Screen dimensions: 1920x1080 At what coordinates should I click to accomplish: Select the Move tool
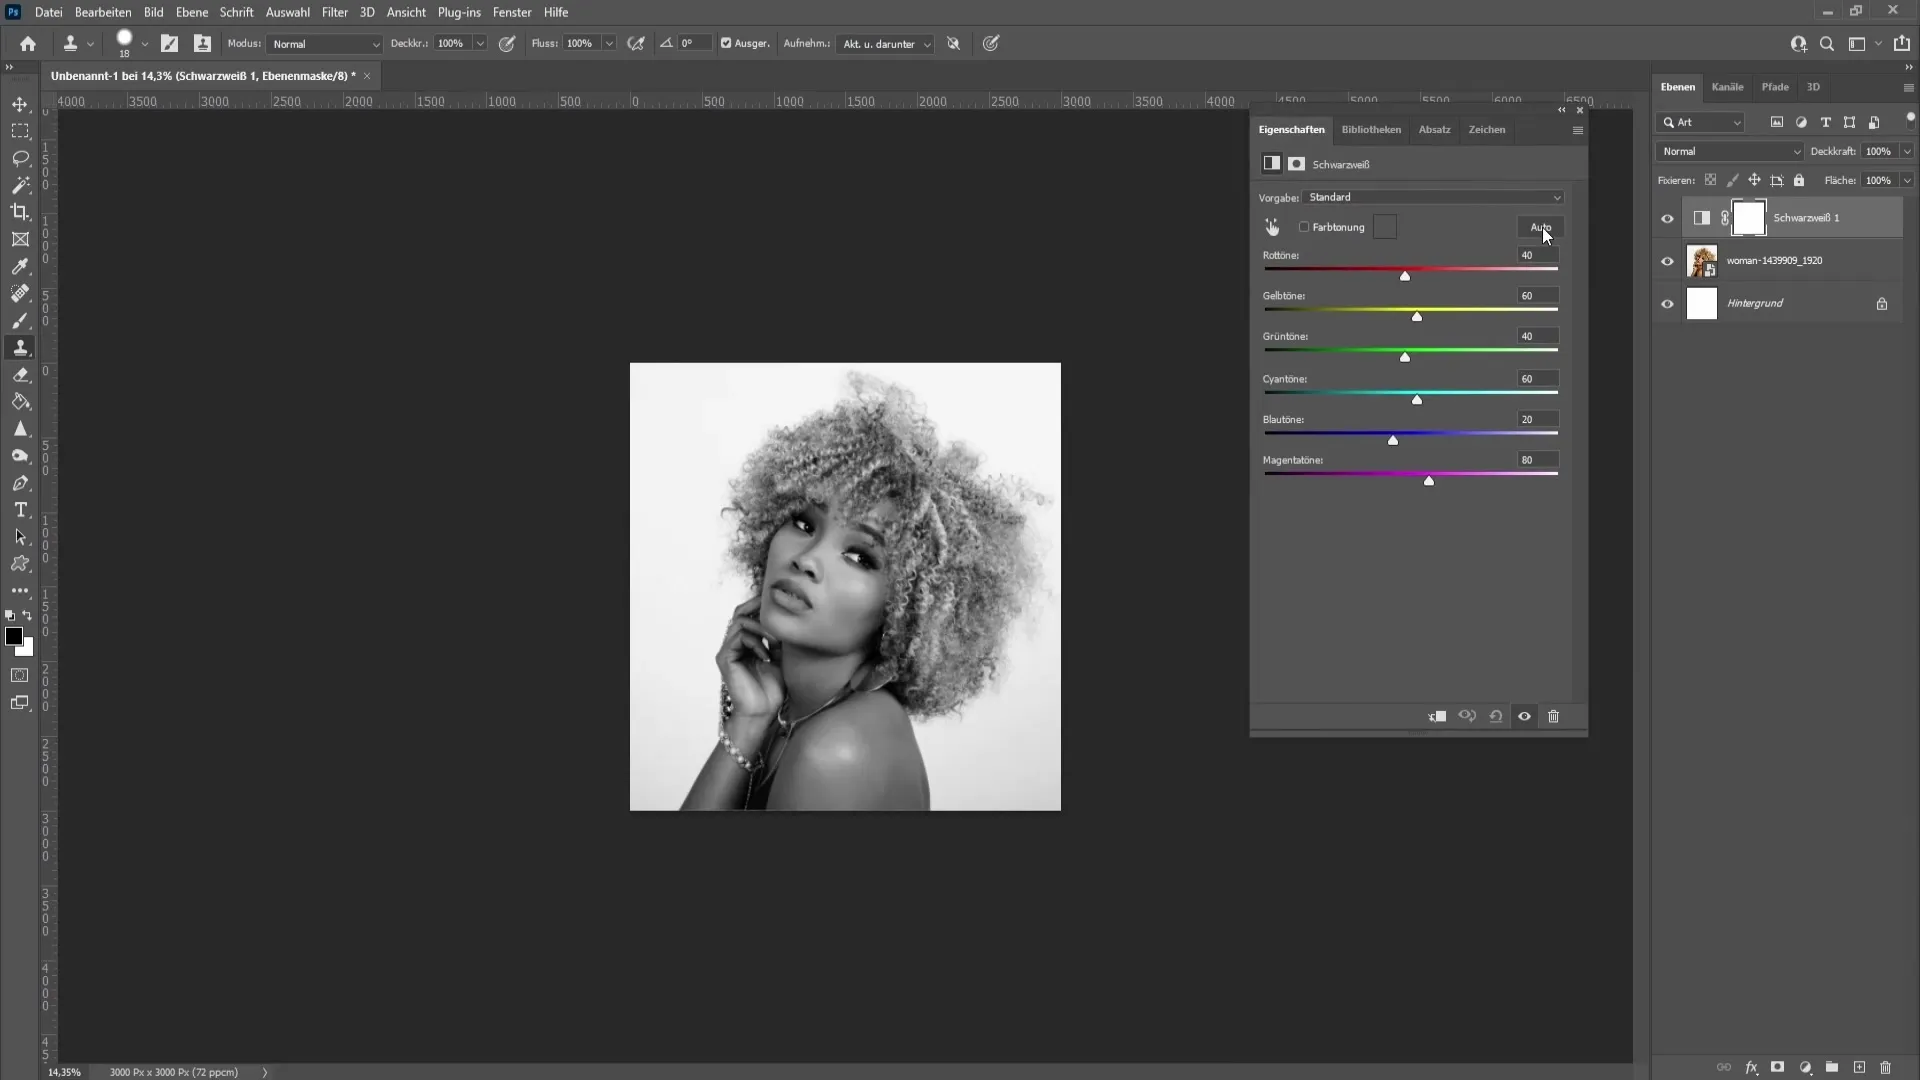(18, 103)
